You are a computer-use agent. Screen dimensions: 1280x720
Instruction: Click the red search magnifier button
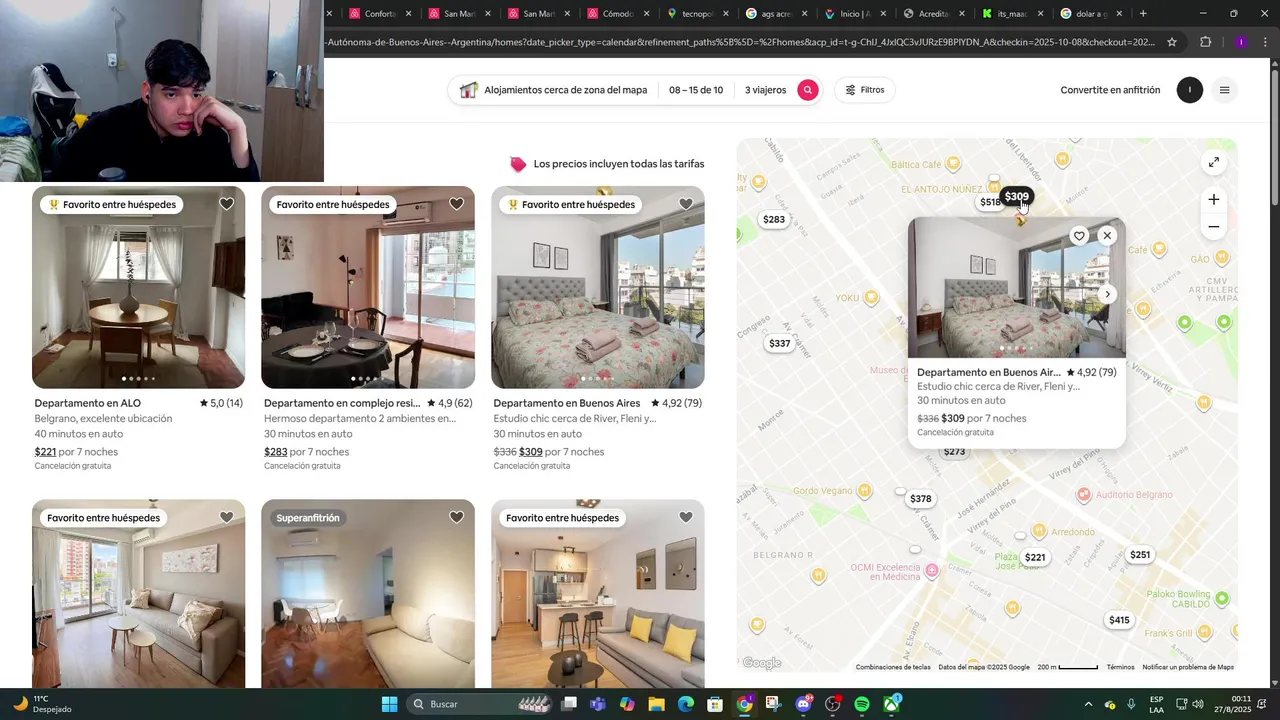point(808,90)
